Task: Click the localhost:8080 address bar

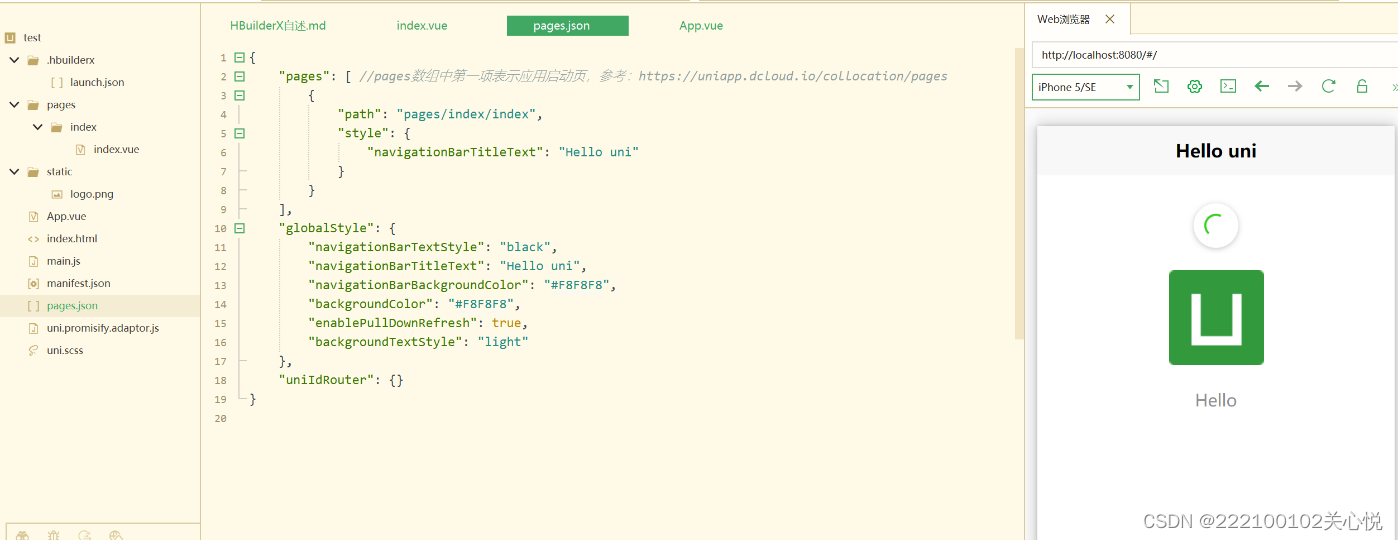Action: coord(1214,54)
